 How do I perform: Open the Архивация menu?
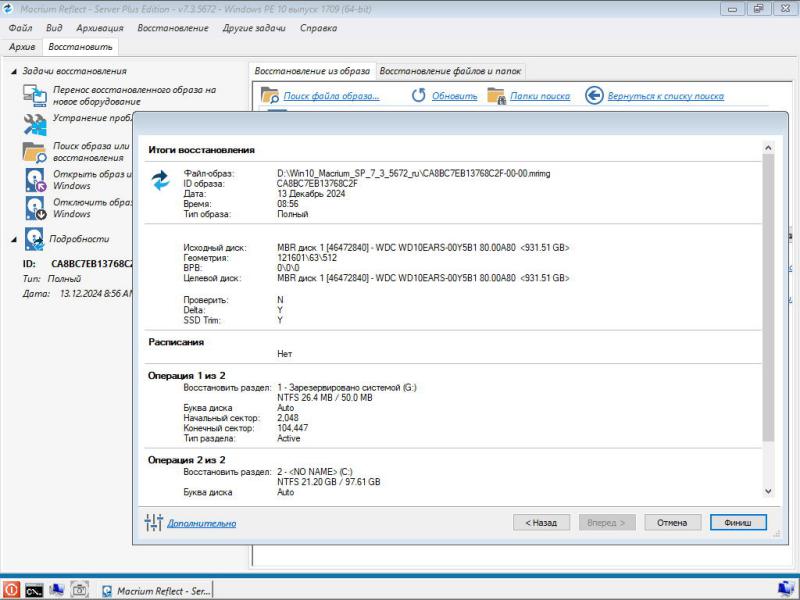(99, 28)
